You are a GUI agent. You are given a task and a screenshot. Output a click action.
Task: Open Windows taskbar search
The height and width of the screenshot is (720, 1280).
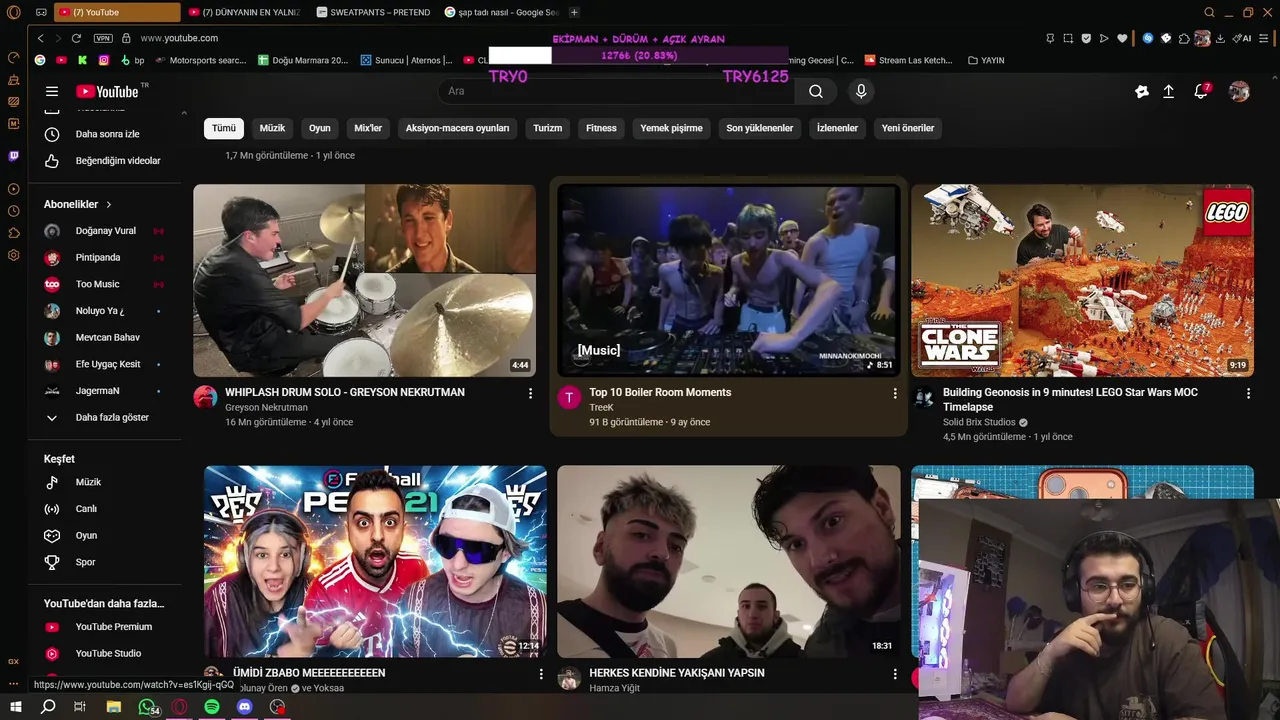coord(48,707)
